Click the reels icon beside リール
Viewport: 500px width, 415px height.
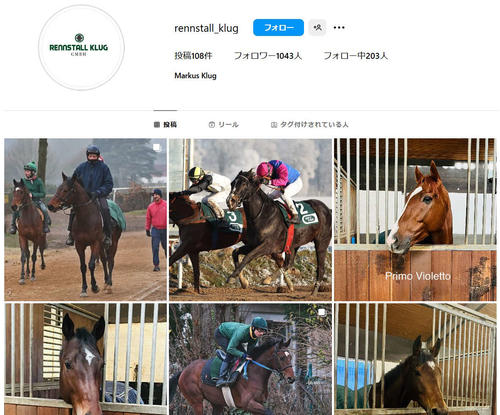pyautogui.click(x=211, y=125)
